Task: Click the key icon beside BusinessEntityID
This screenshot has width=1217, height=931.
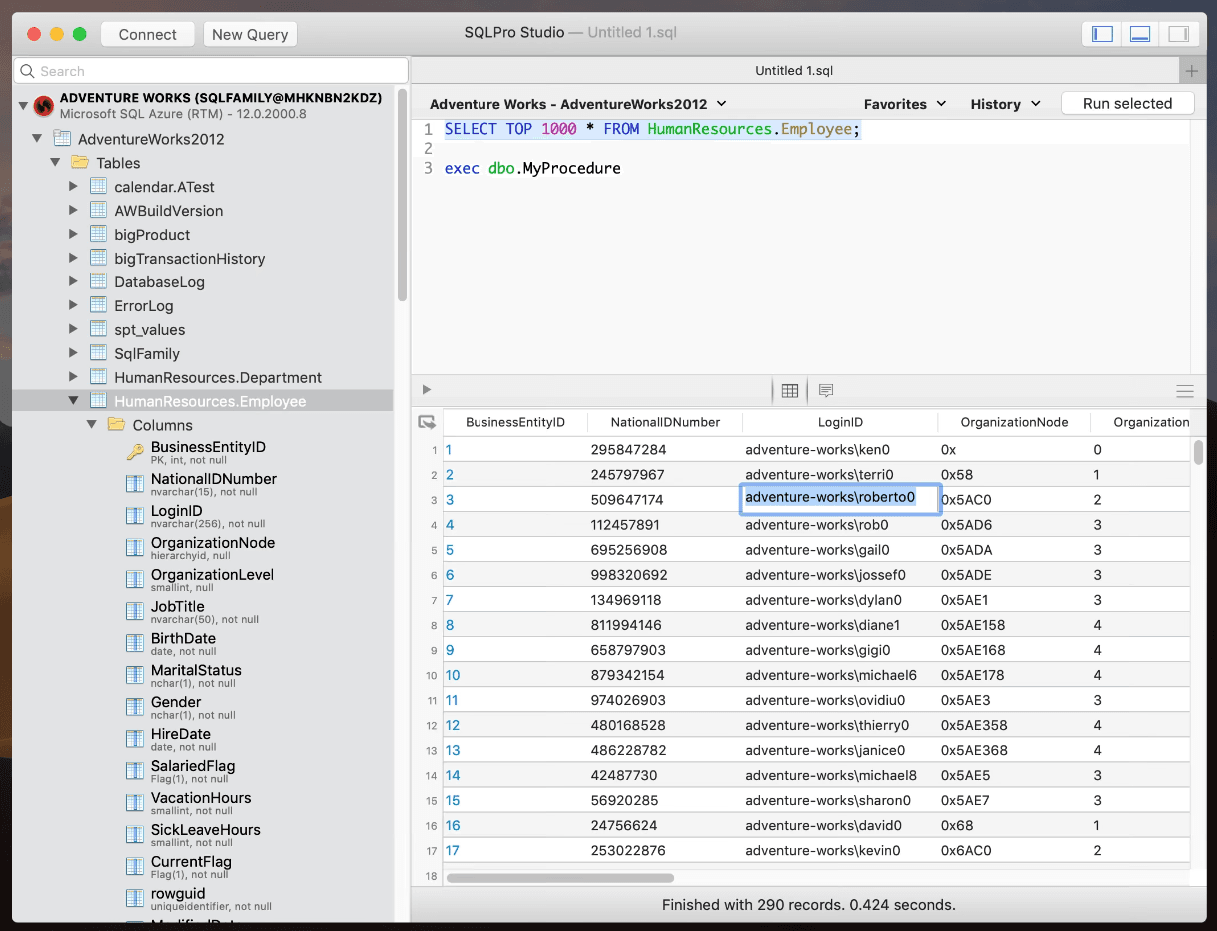Action: tap(135, 450)
